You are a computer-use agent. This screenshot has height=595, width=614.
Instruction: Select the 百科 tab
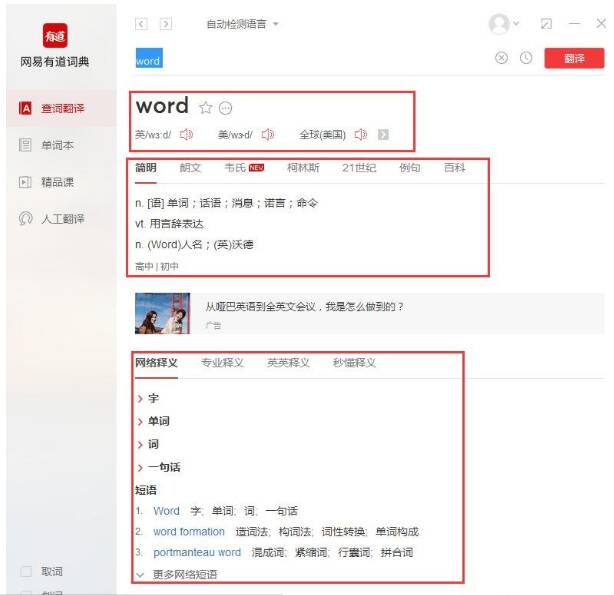pos(455,168)
